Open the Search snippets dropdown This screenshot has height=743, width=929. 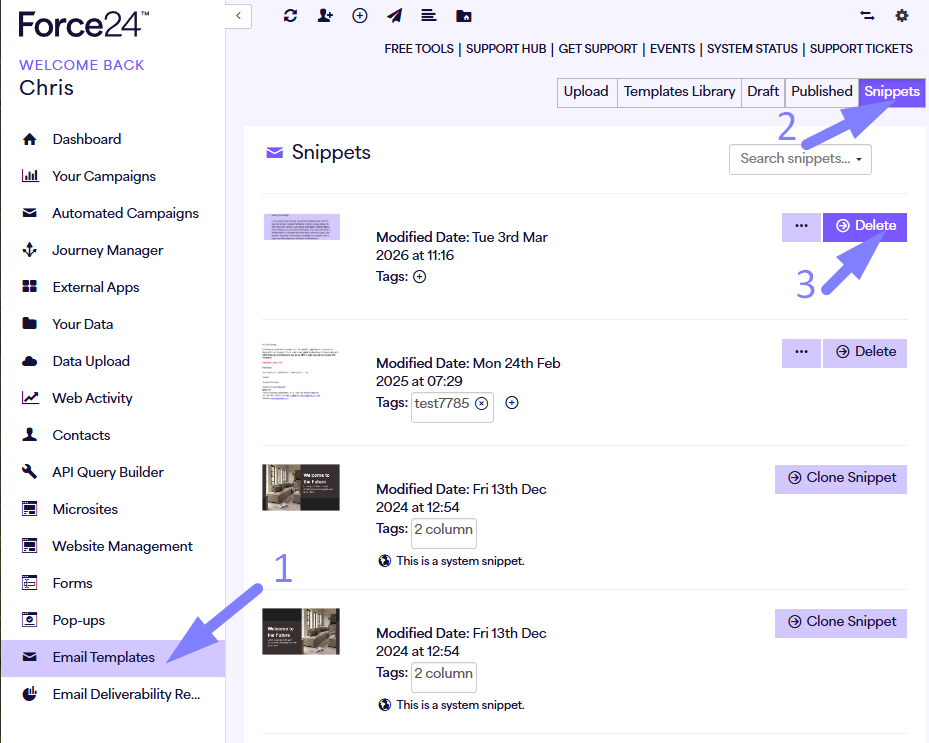(x=800, y=159)
